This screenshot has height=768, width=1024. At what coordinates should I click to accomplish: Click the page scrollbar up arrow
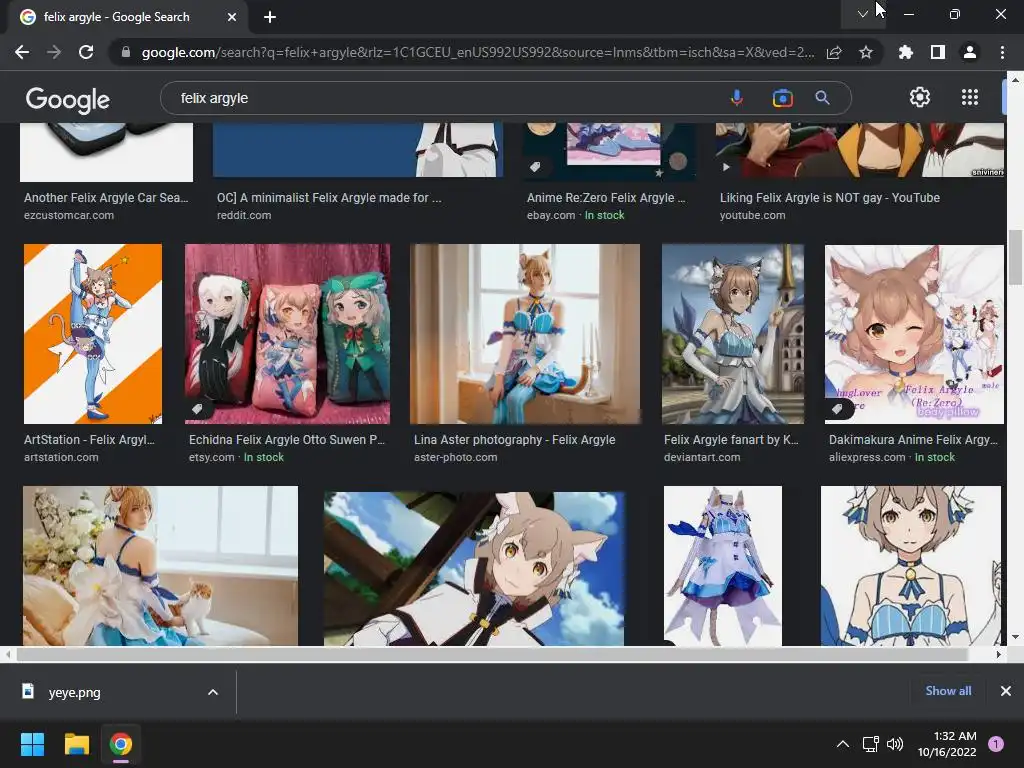pyautogui.click(x=1015, y=80)
